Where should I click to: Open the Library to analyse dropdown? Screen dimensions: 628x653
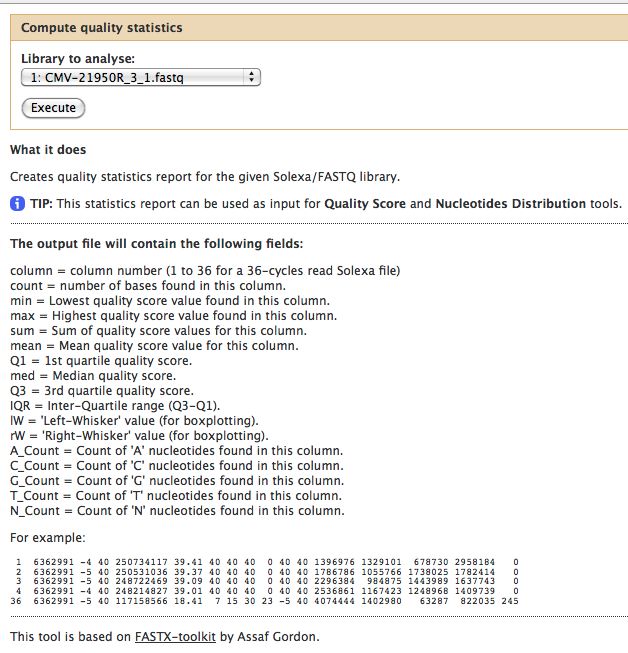(139, 77)
